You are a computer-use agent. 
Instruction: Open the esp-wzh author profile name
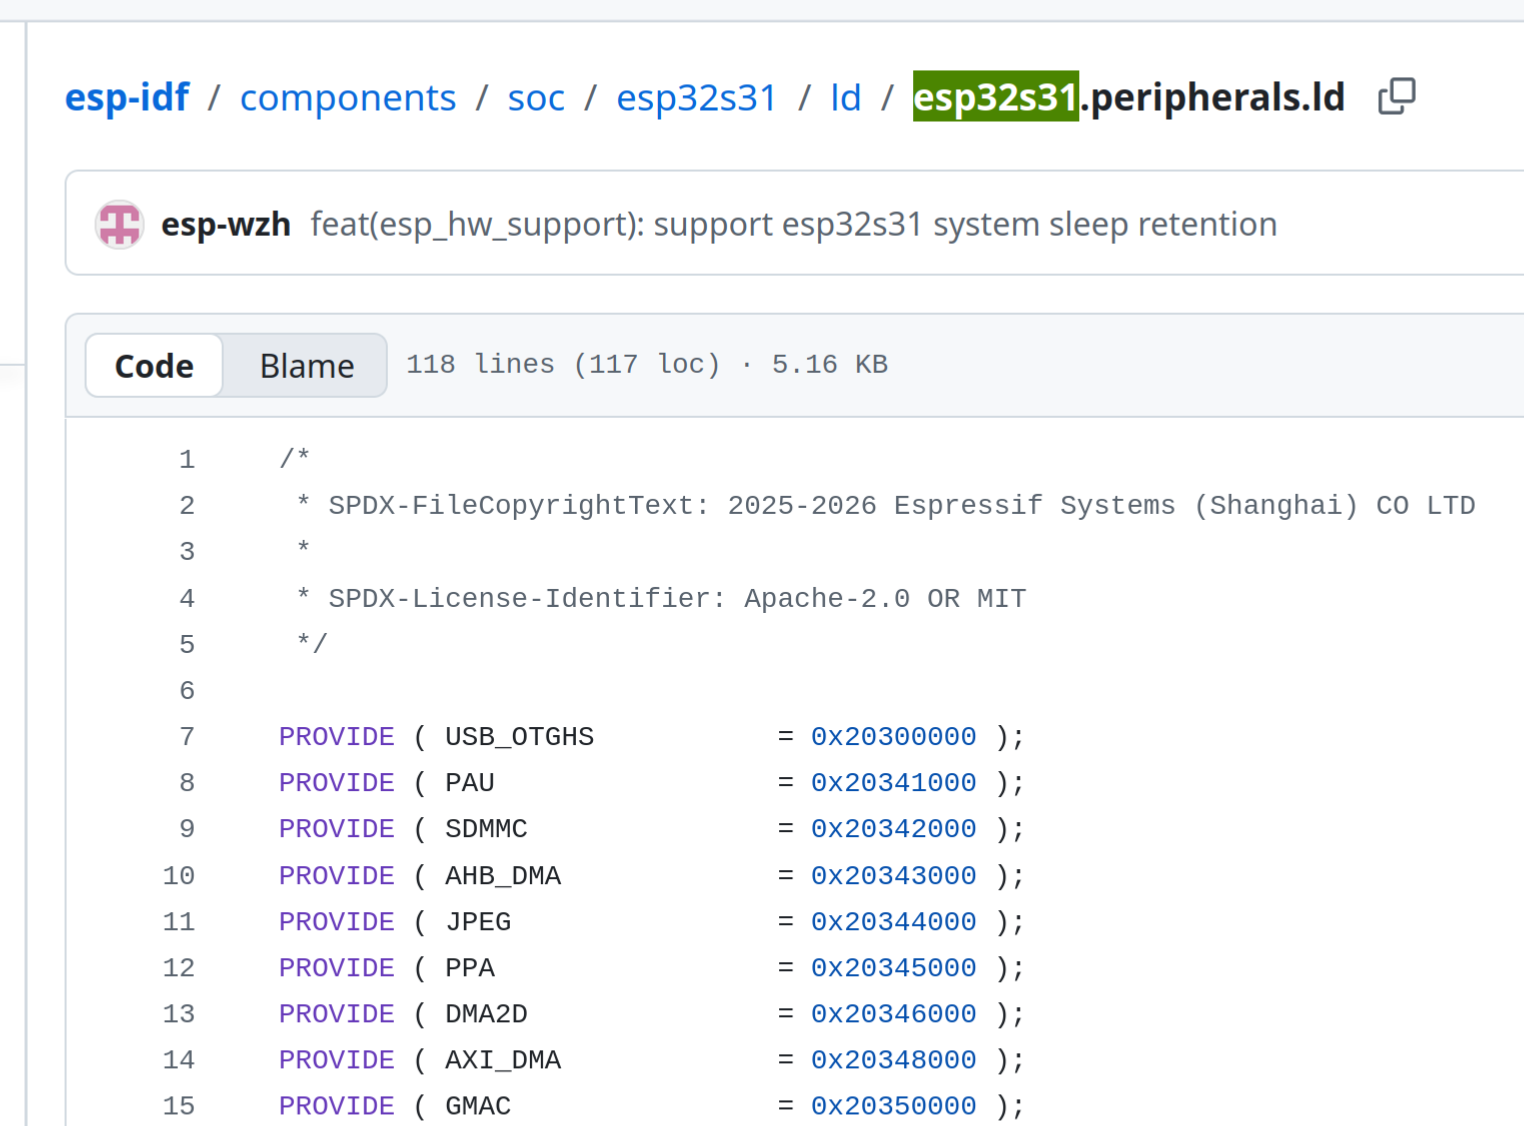click(226, 224)
